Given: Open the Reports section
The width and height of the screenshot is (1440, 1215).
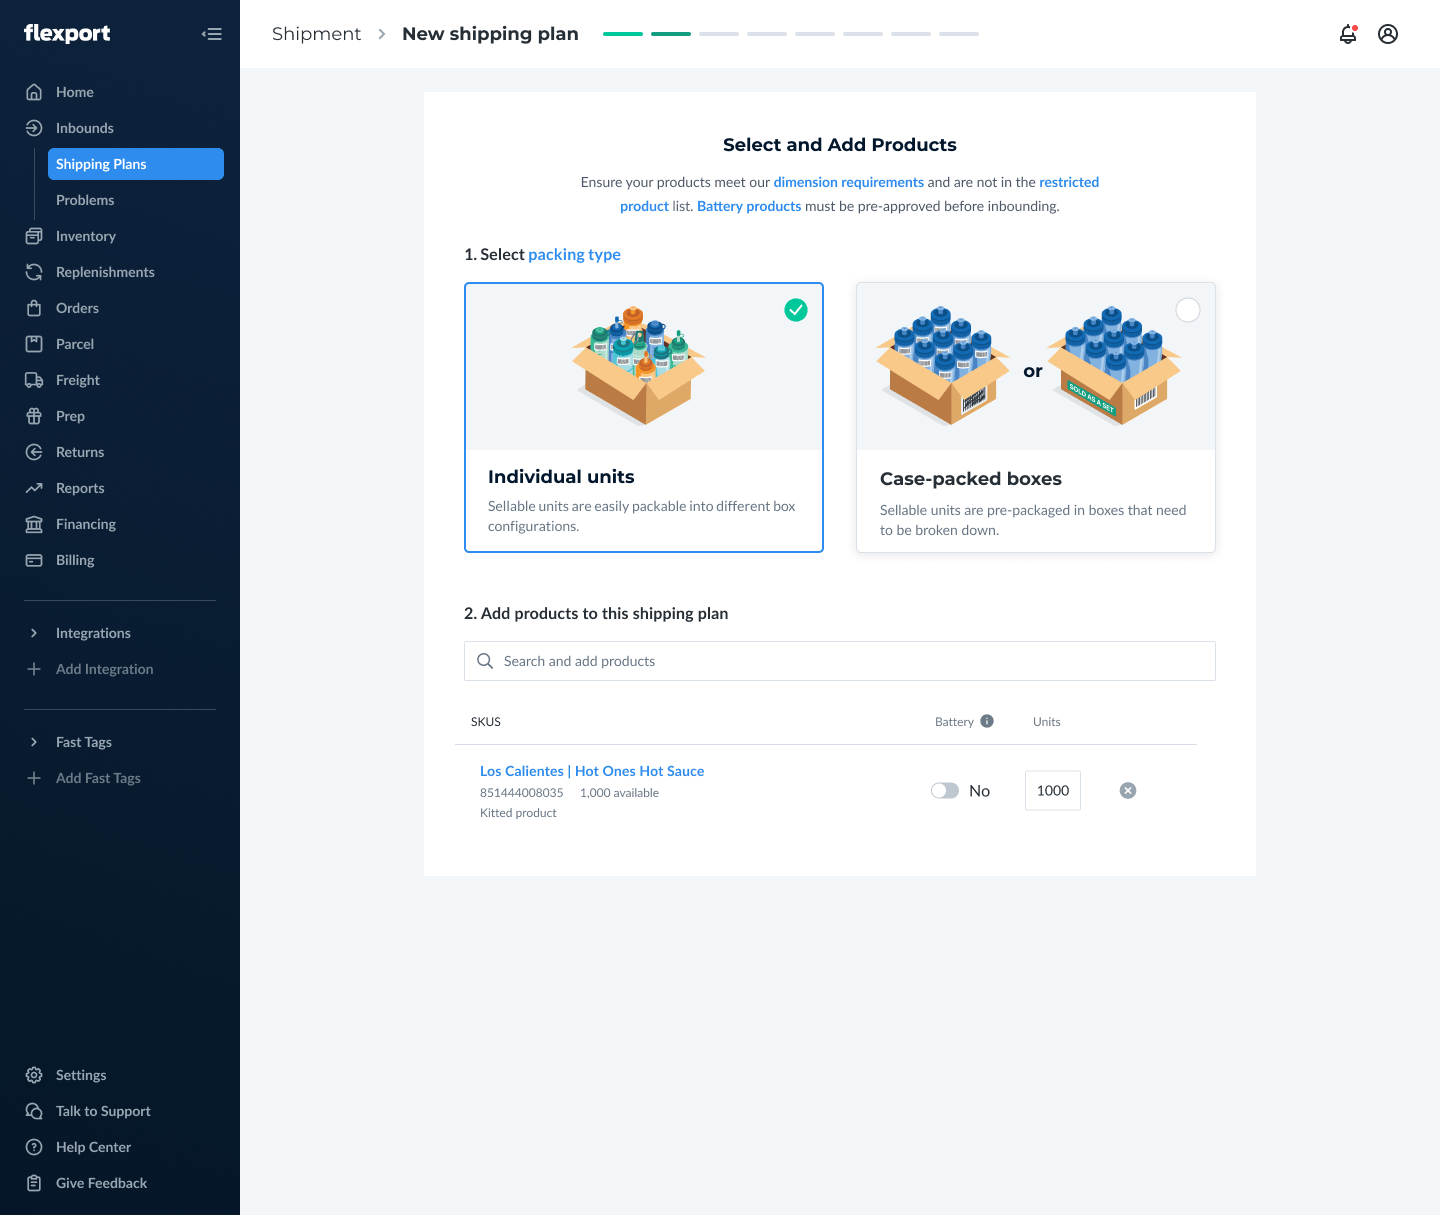Looking at the screenshot, I should pos(80,488).
